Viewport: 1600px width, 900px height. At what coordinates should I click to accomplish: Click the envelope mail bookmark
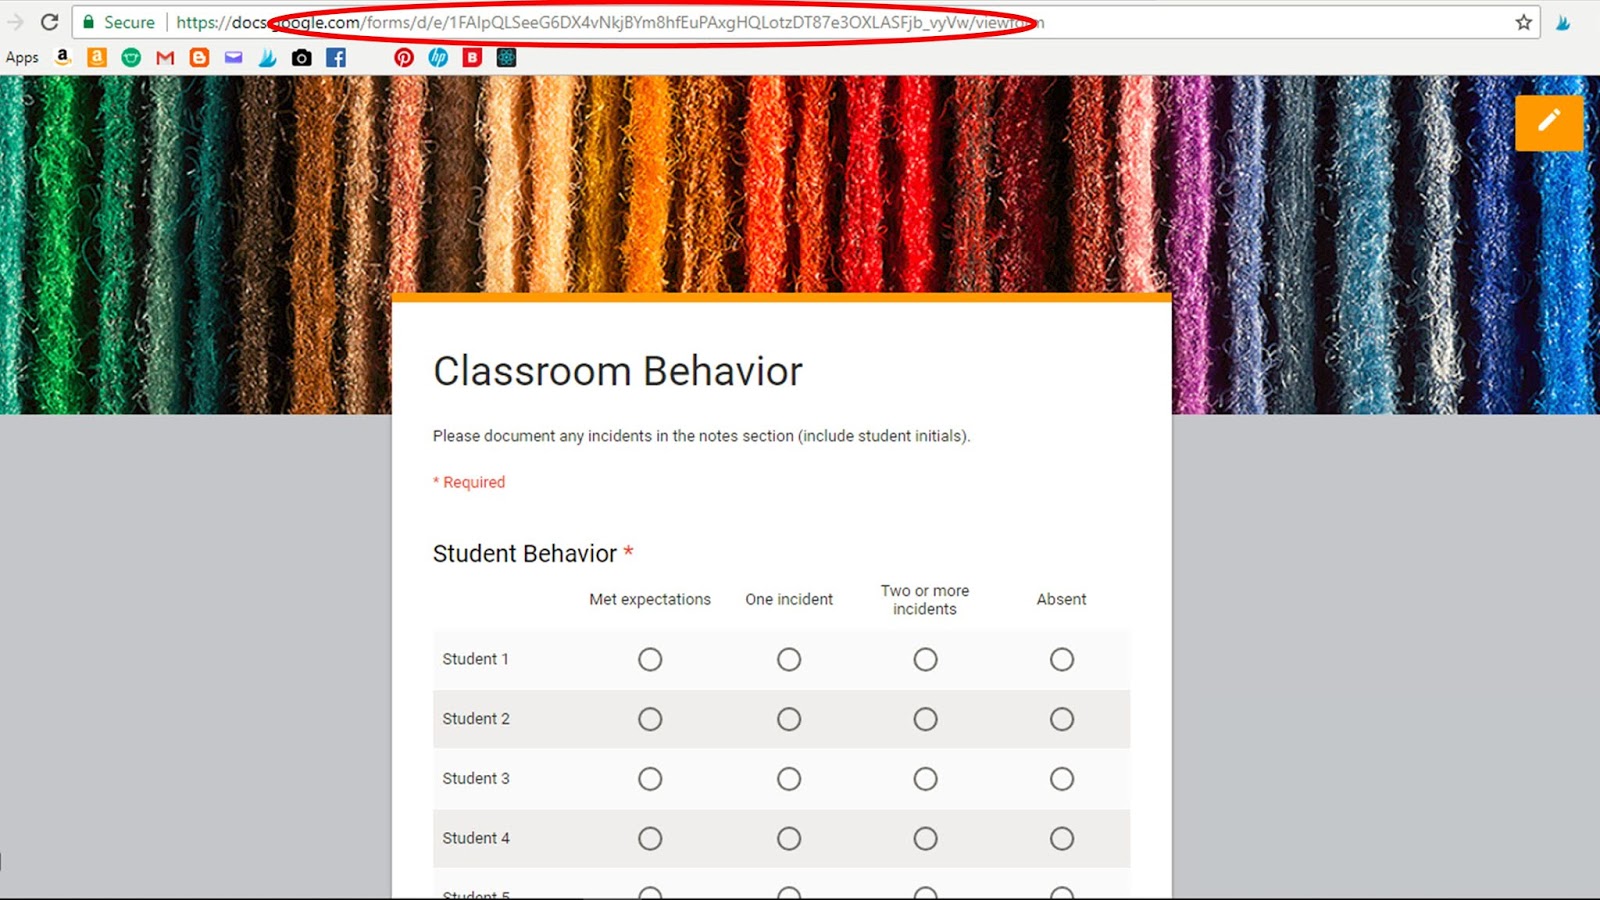[x=233, y=57]
